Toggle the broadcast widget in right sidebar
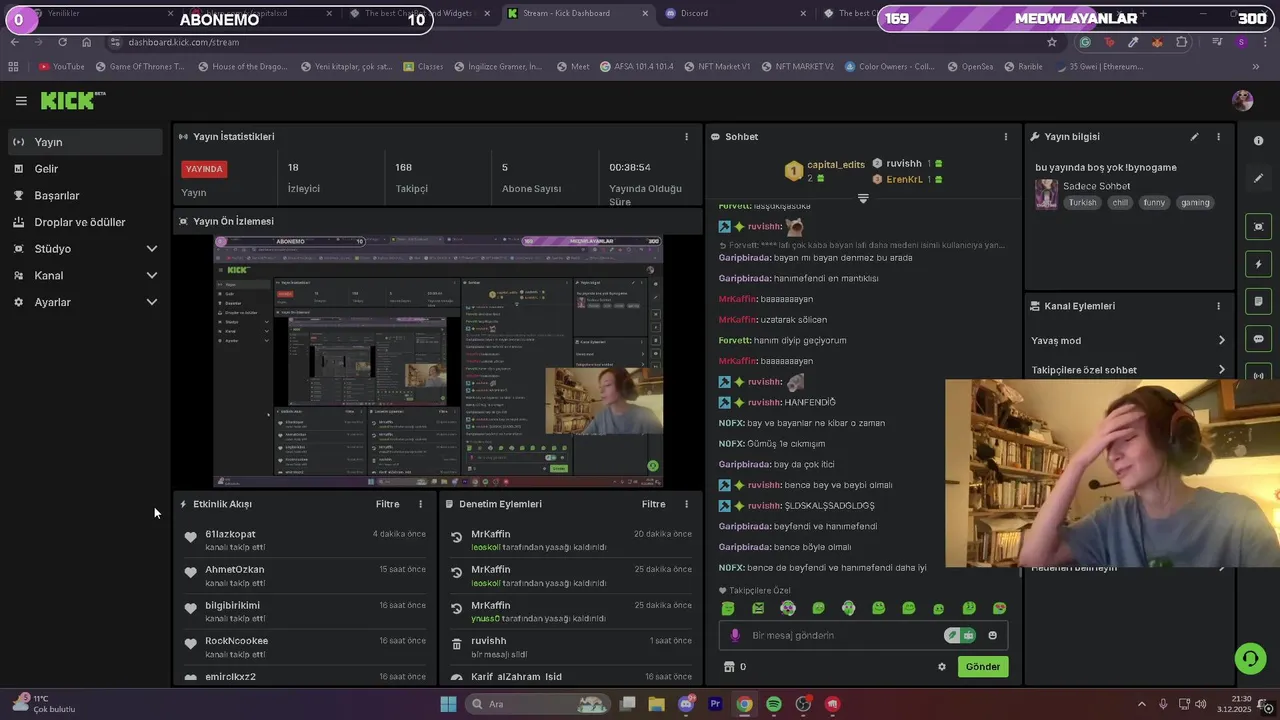The image size is (1280, 720). (1259, 375)
